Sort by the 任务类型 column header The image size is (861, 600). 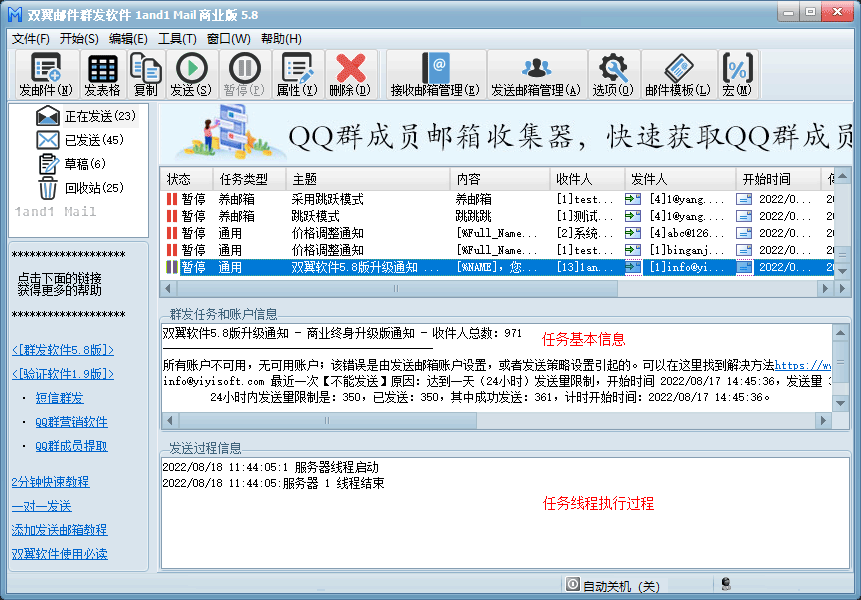point(249,179)
